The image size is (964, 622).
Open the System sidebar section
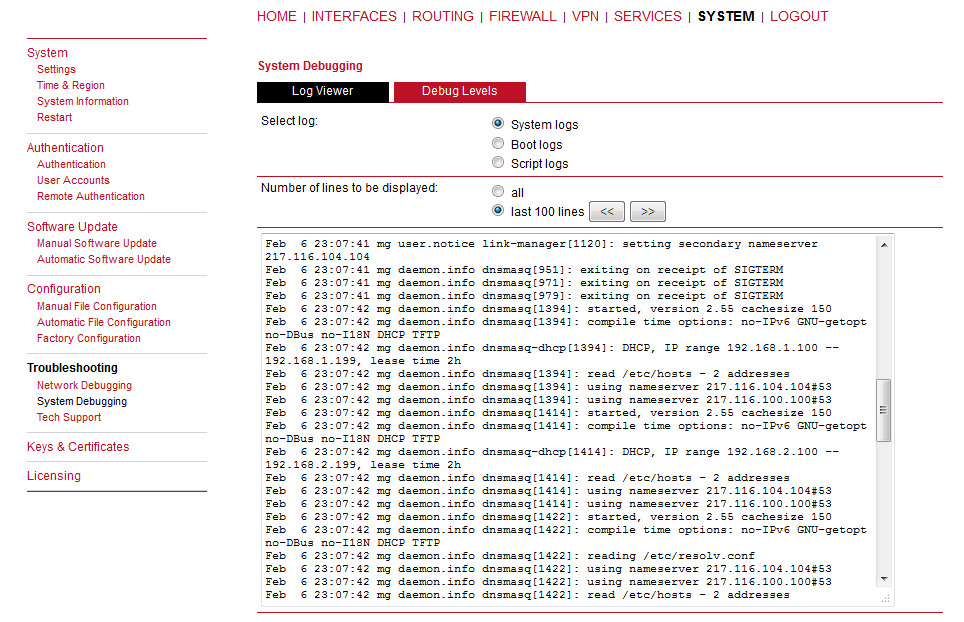(47, 53)
